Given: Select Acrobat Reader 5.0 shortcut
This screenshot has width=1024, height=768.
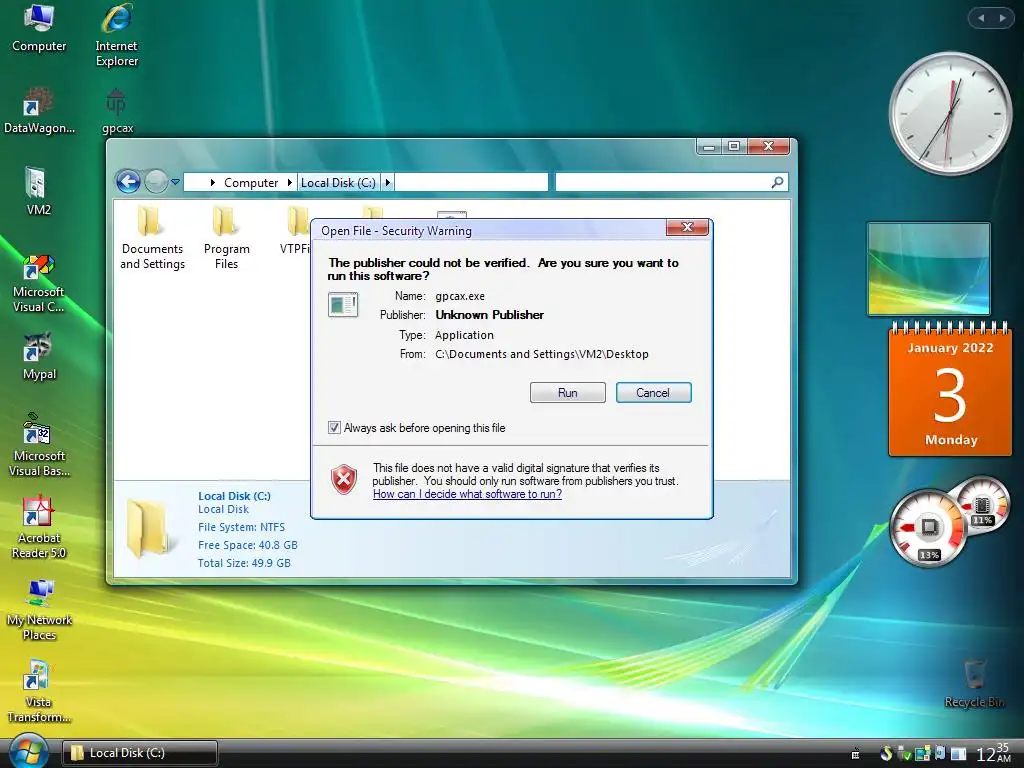Looking at the screenshot, I should point(39,528).
